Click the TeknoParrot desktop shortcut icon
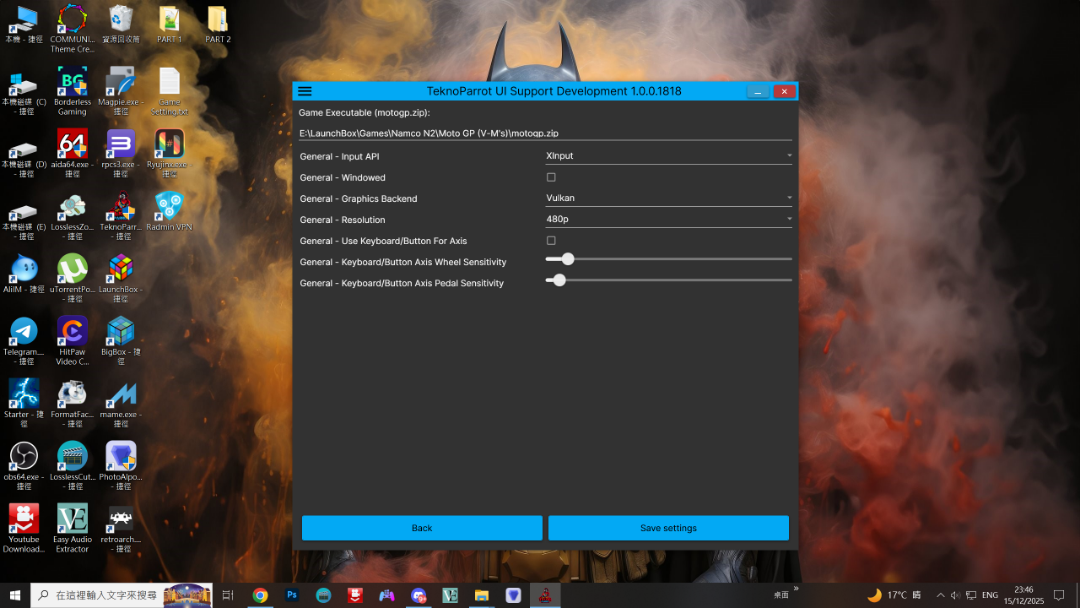1080x608 pixels. (121, 207)
